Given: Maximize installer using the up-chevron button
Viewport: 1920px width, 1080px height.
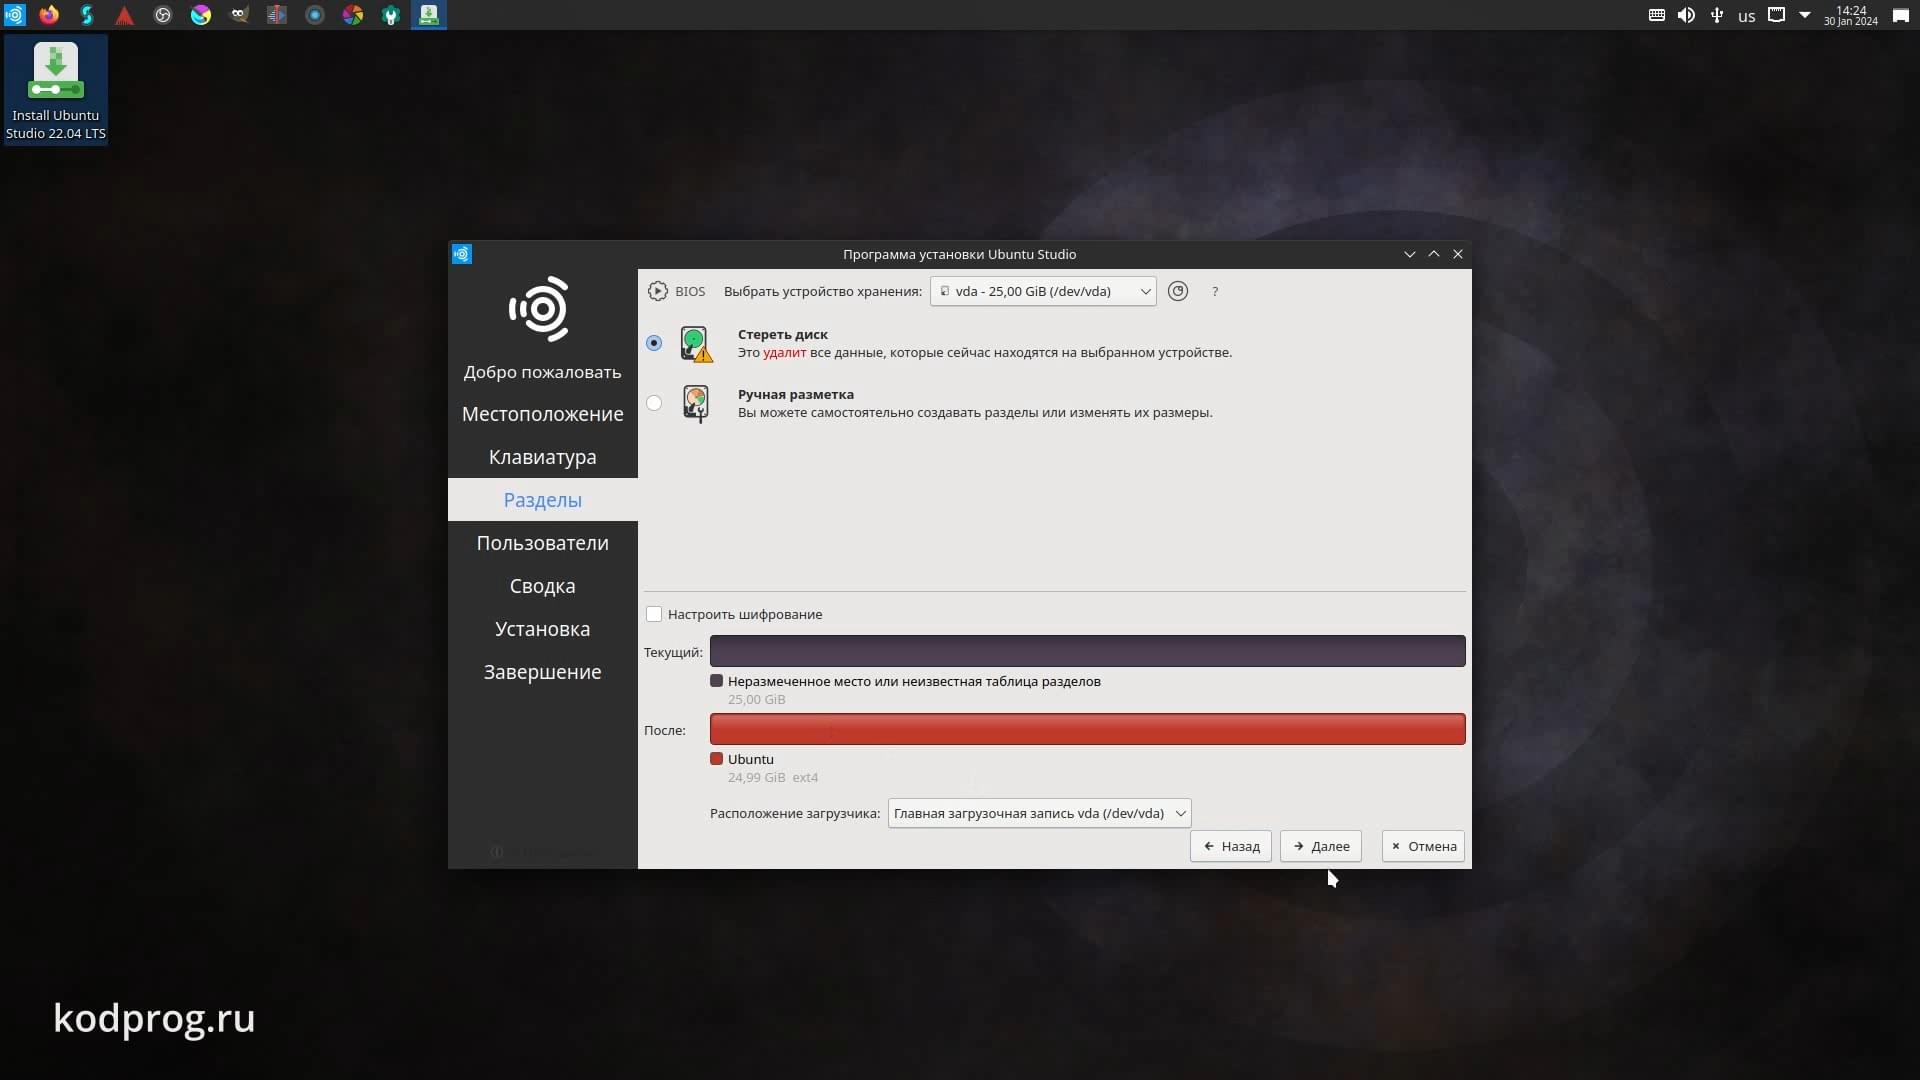Looking at the screenshot, I should 1434,254.
